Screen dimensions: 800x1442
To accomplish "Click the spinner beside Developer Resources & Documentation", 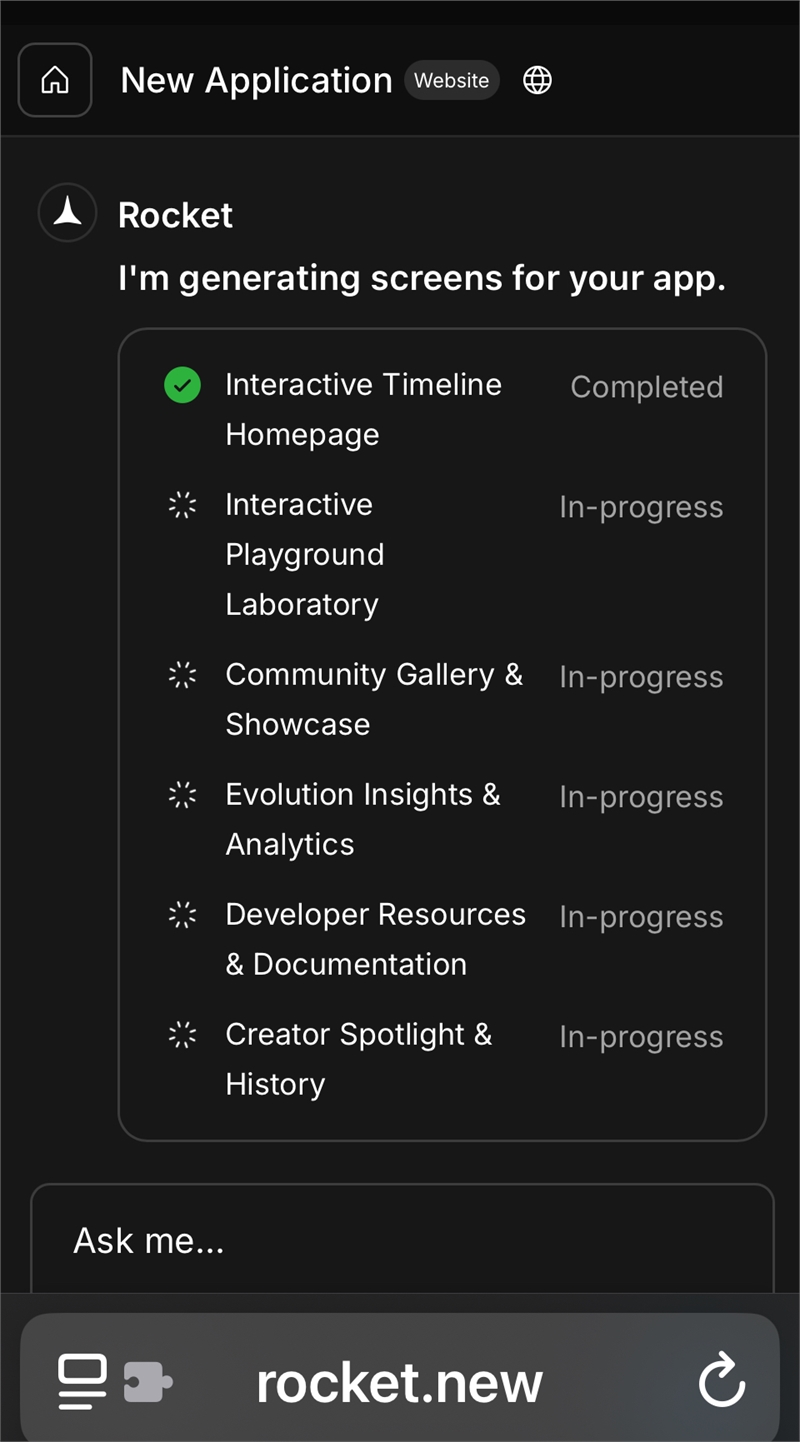I will (x=182, y=915).
